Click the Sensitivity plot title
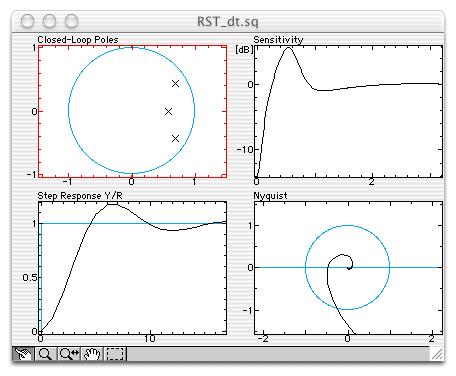Screen dimensions: 456x376 coord(278,40)
